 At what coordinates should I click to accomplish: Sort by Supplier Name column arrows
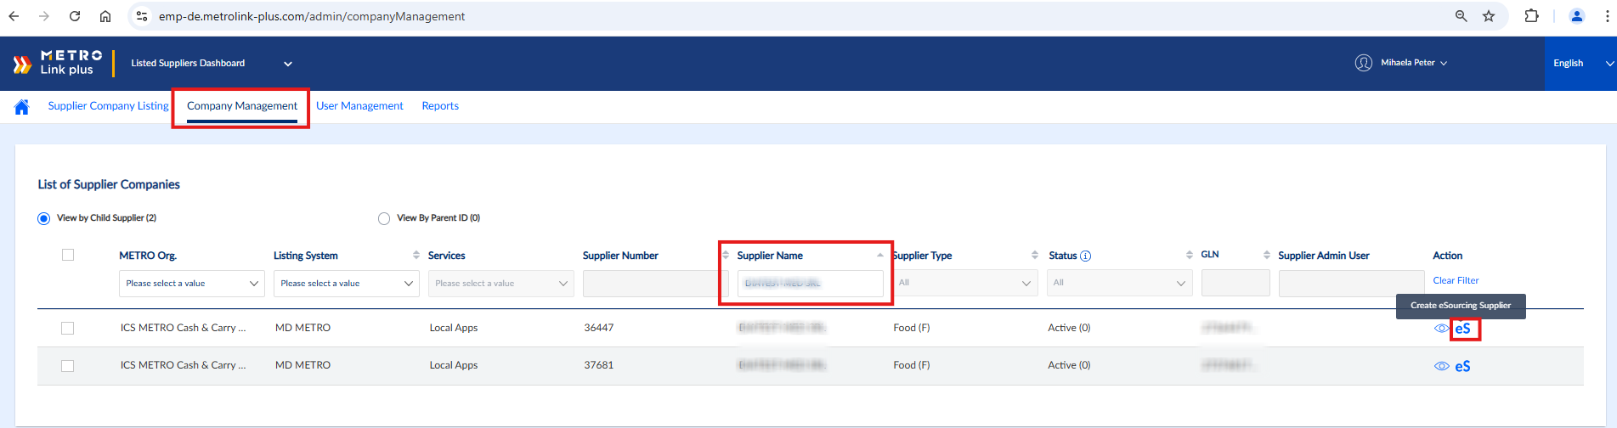[x=880, y=255]
